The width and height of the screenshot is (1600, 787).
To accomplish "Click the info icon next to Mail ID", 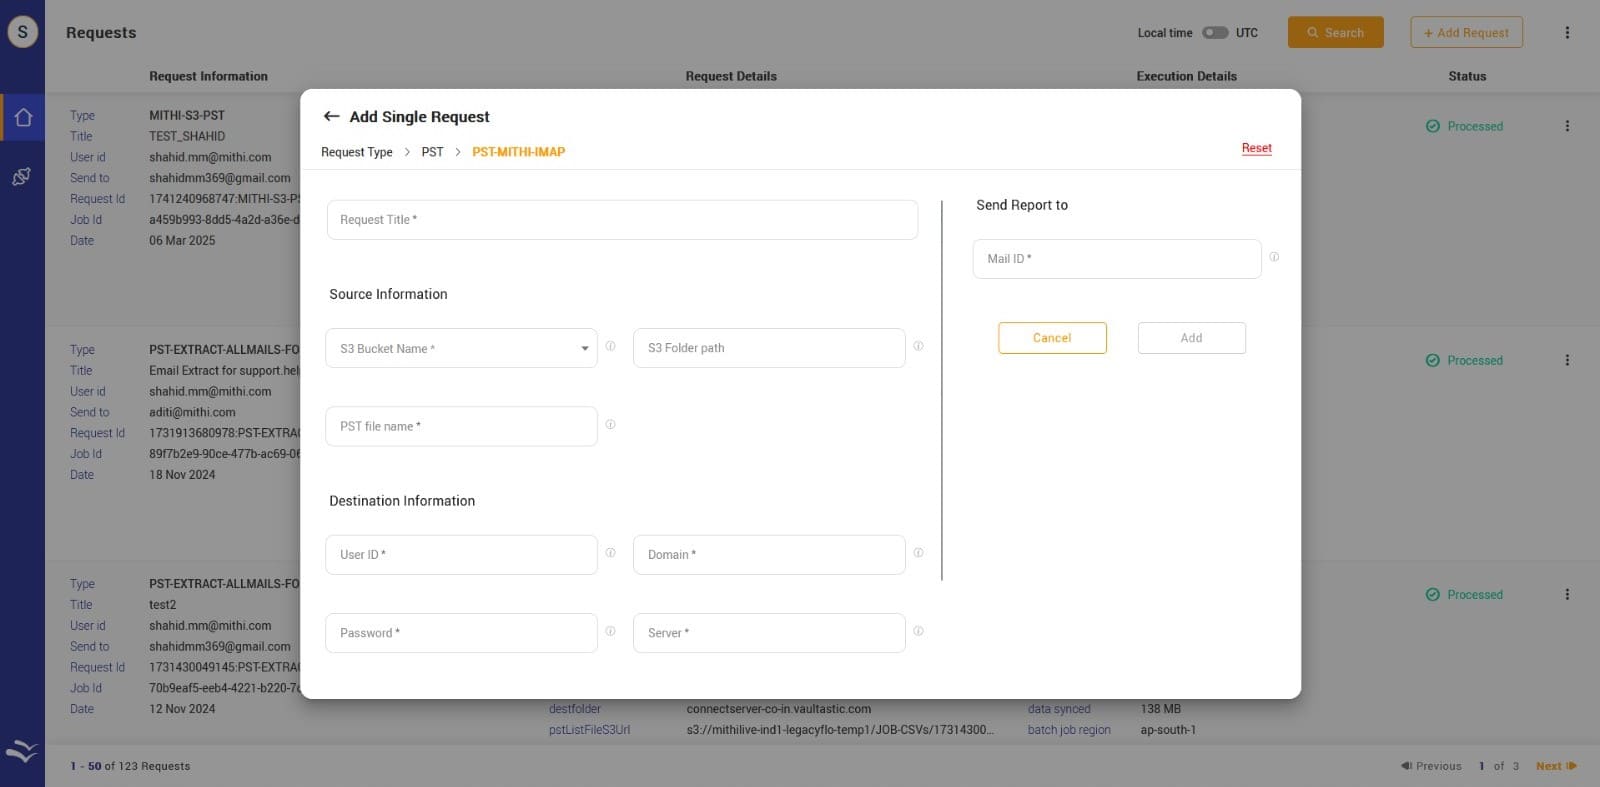I will pos(1274,258).
